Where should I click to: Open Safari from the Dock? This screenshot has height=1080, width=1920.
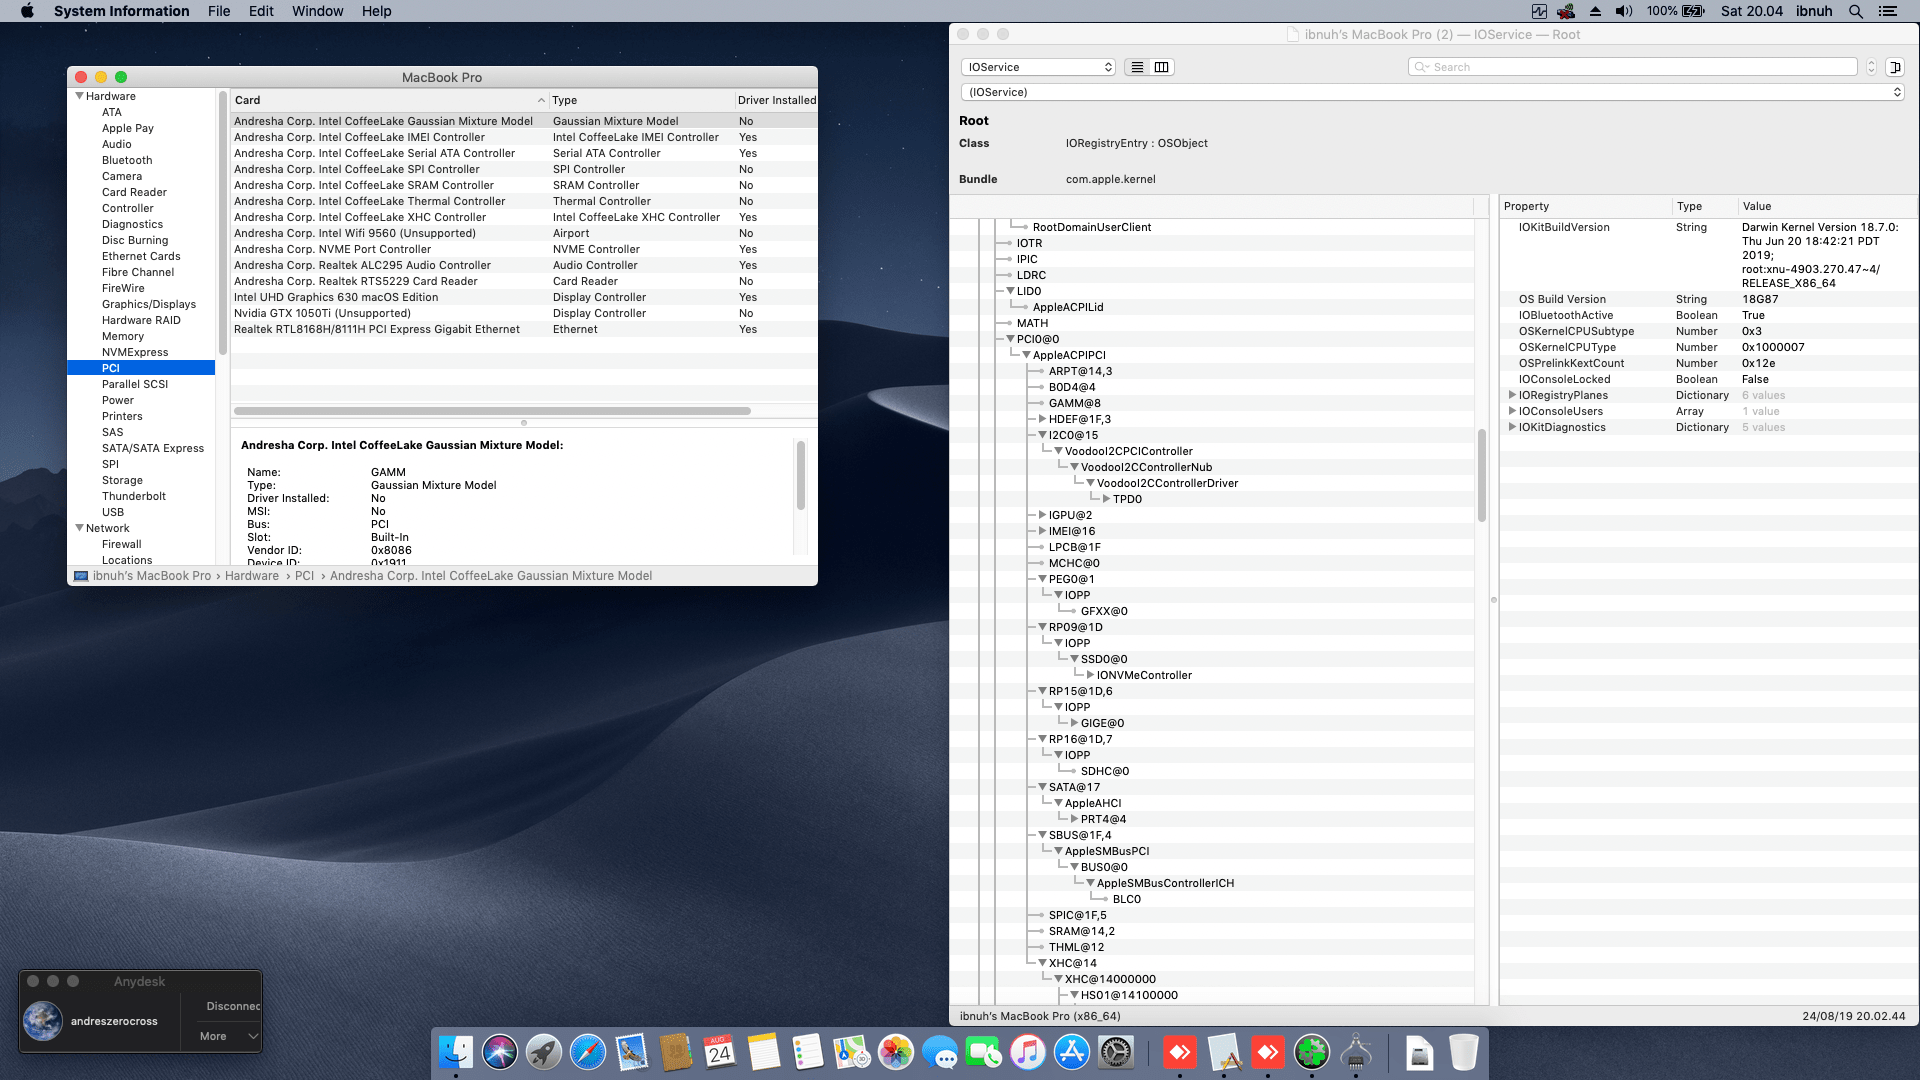coord(588,1052)
